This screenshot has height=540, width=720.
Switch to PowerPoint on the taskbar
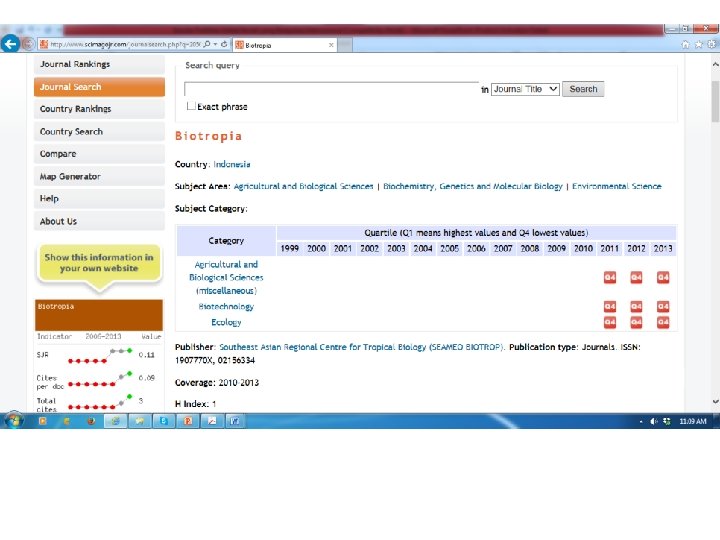[x=188, y=421]
